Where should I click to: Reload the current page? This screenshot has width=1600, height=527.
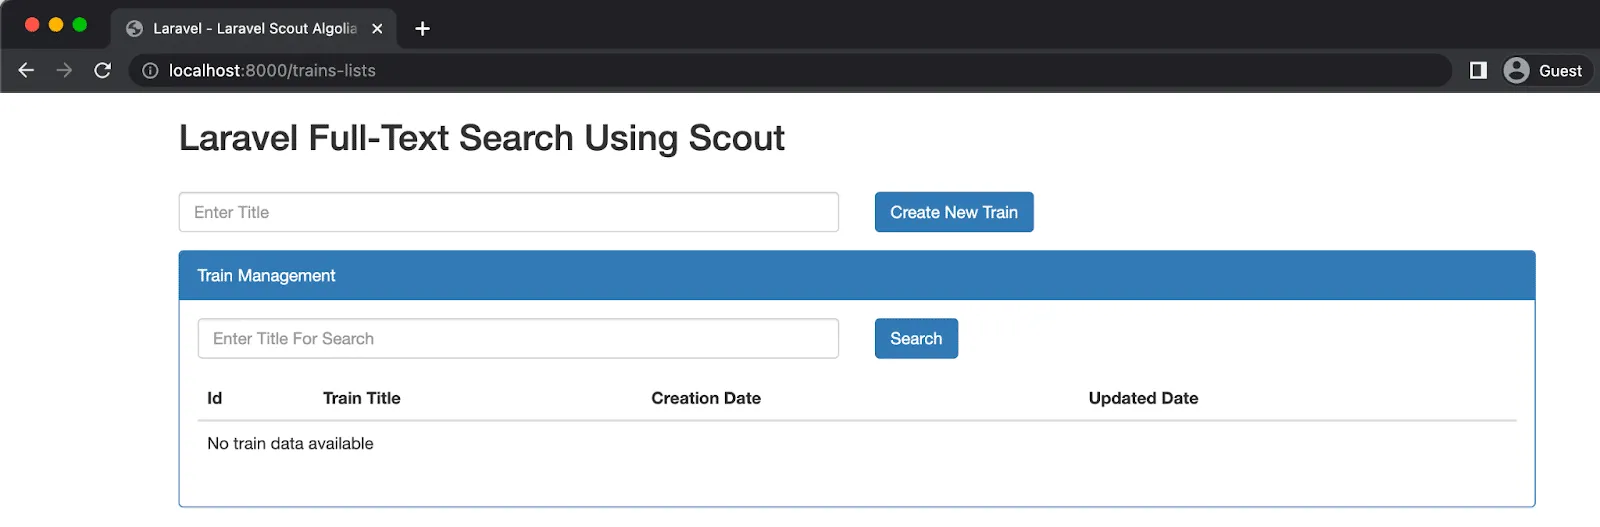(x=102, y=70)
